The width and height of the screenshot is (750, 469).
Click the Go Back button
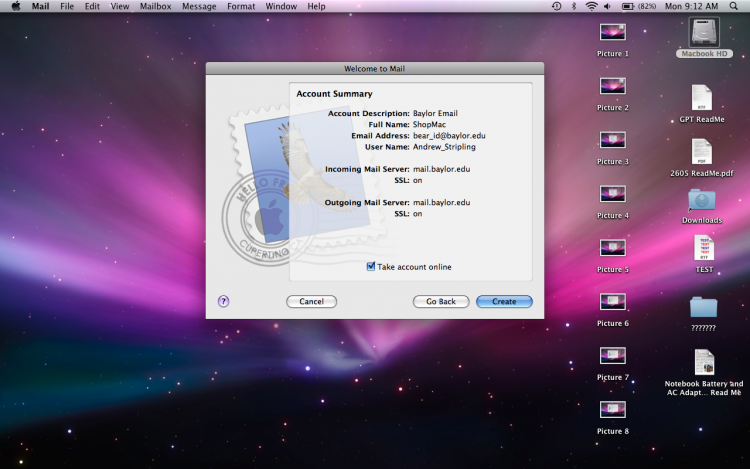click(x=441, y=301)
